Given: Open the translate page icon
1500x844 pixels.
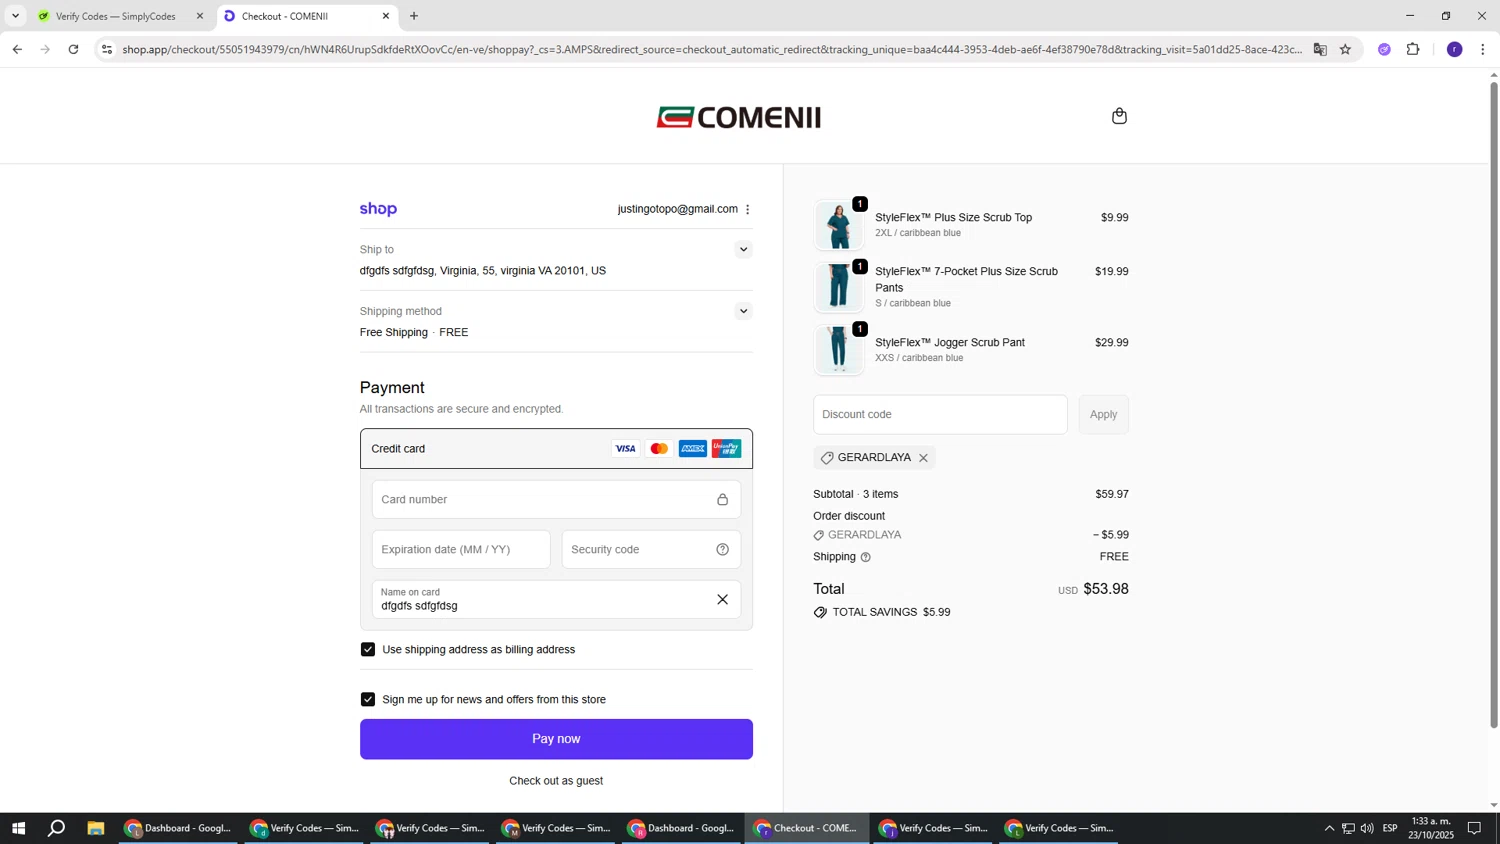Looking at the screenshot, I should (x=1320, y=49).
